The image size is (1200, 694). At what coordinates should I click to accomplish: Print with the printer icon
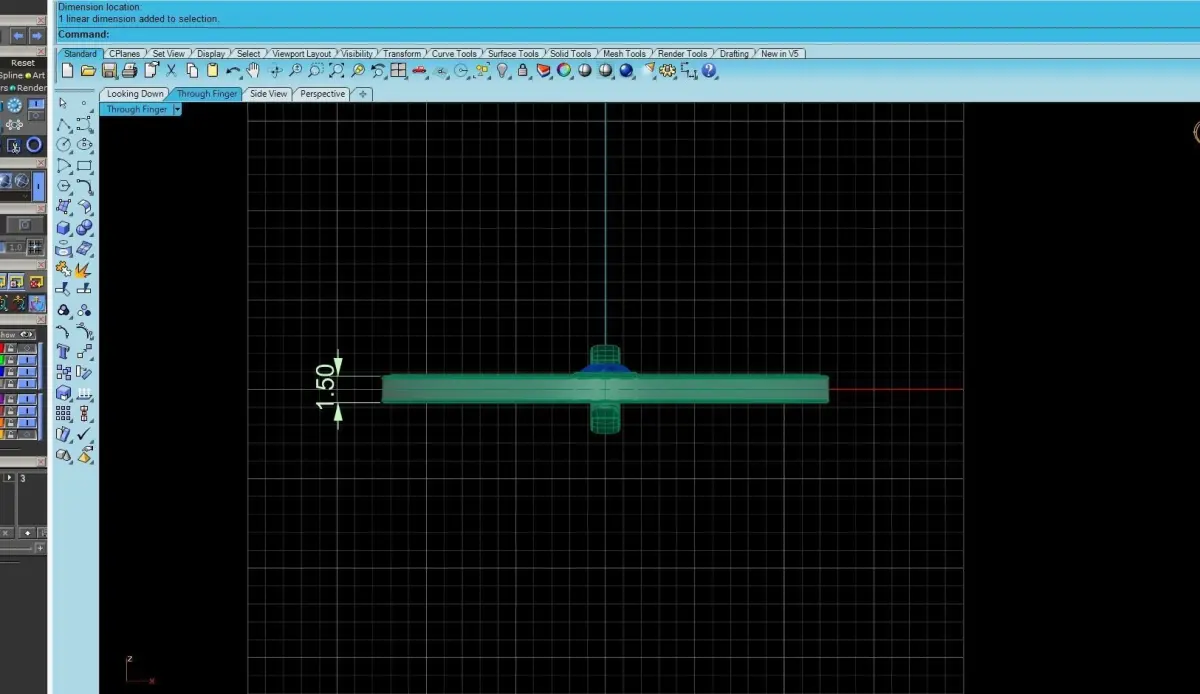coord(130,71)
